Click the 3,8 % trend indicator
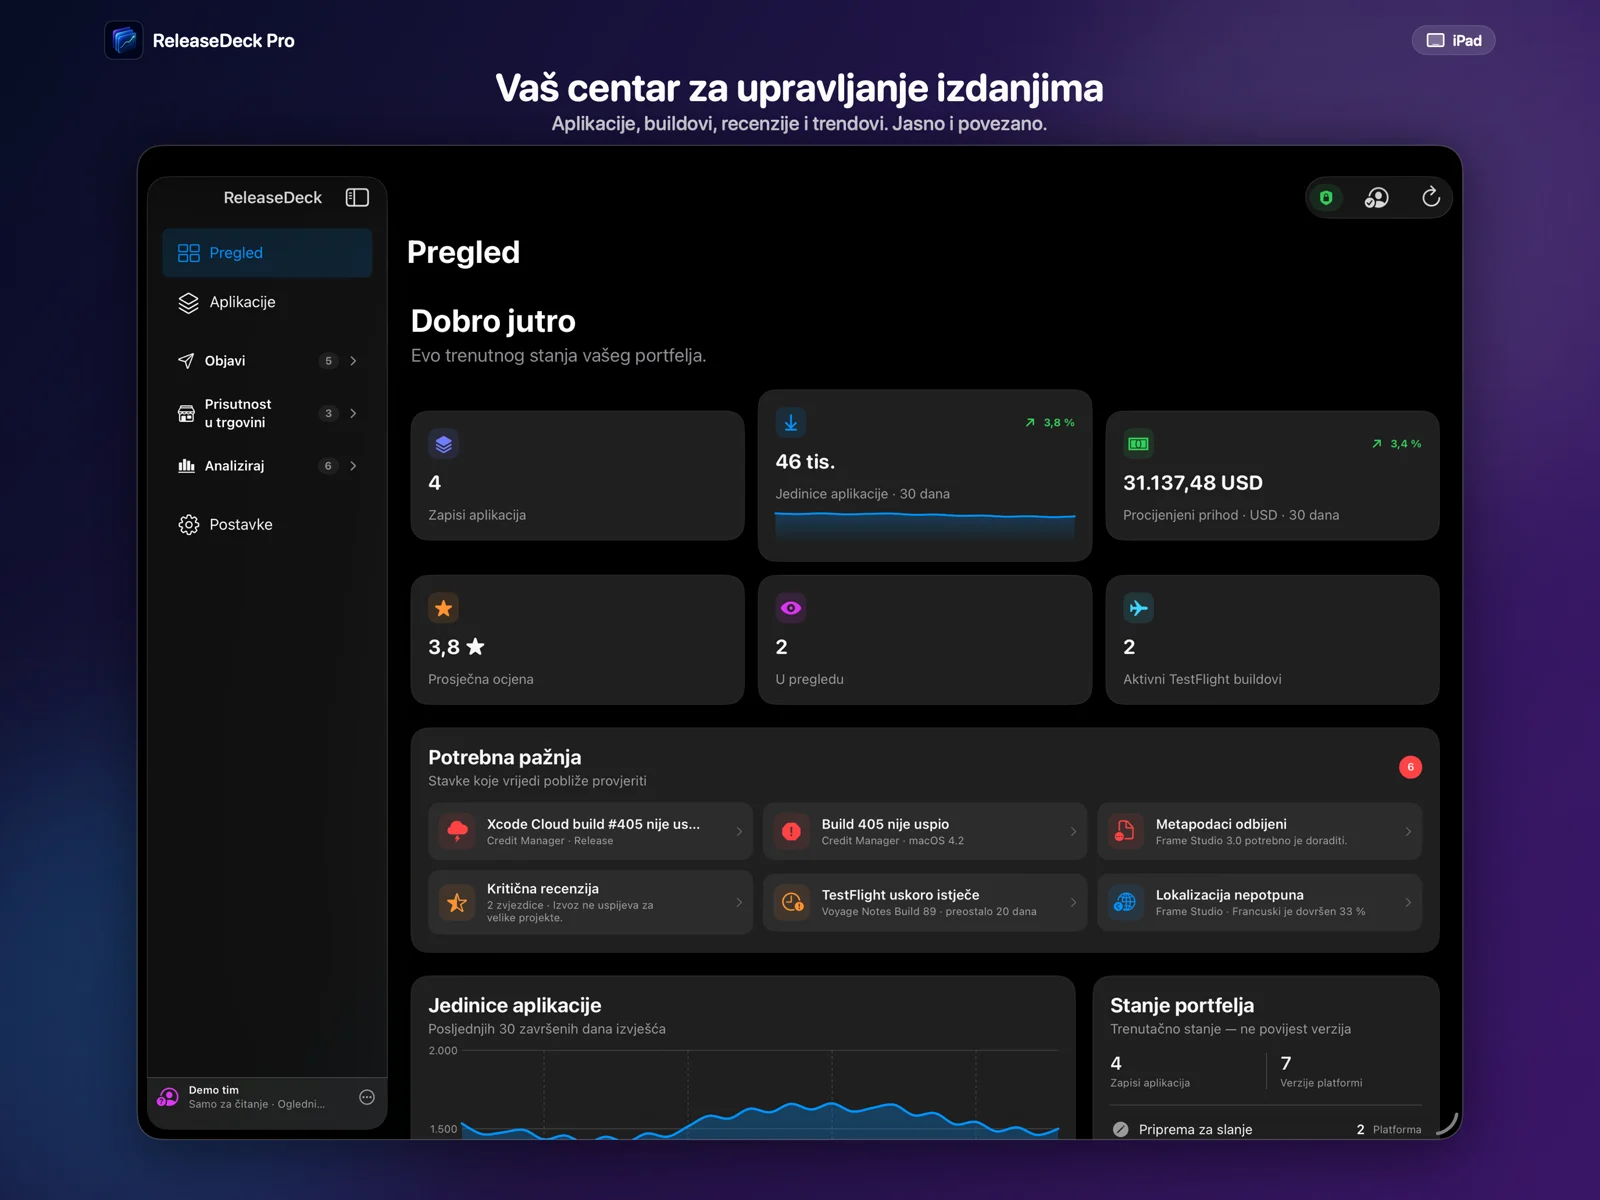1600x1200 pixels. click(x=1050, y=423)
